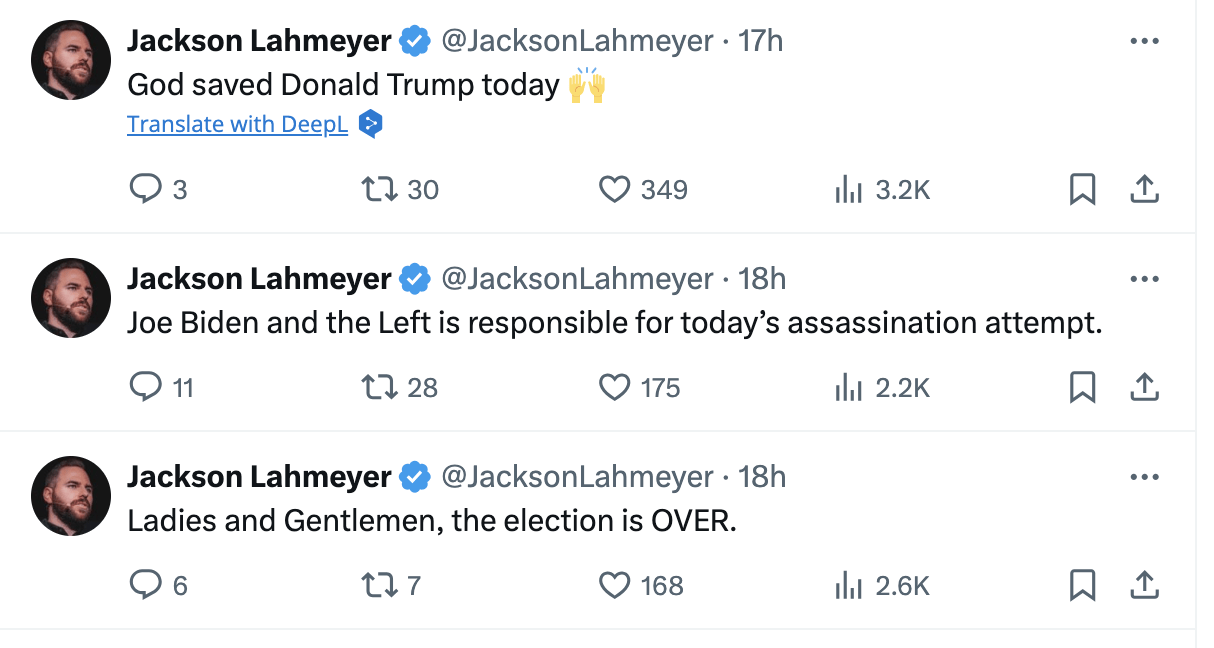Click the DeepL logo icon

[370, 124]
